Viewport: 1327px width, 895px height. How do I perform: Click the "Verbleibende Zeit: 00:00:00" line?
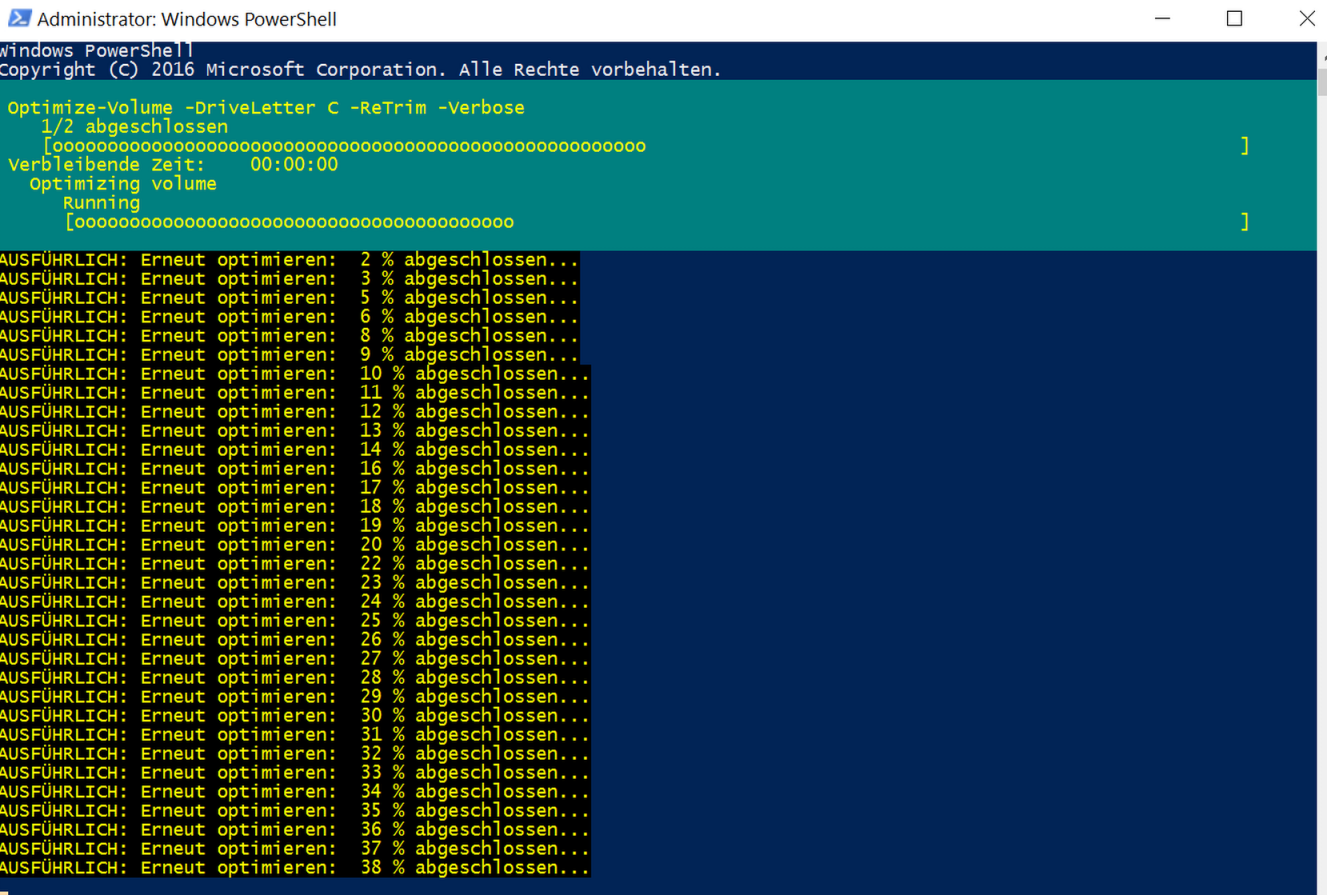click(173, 165)
